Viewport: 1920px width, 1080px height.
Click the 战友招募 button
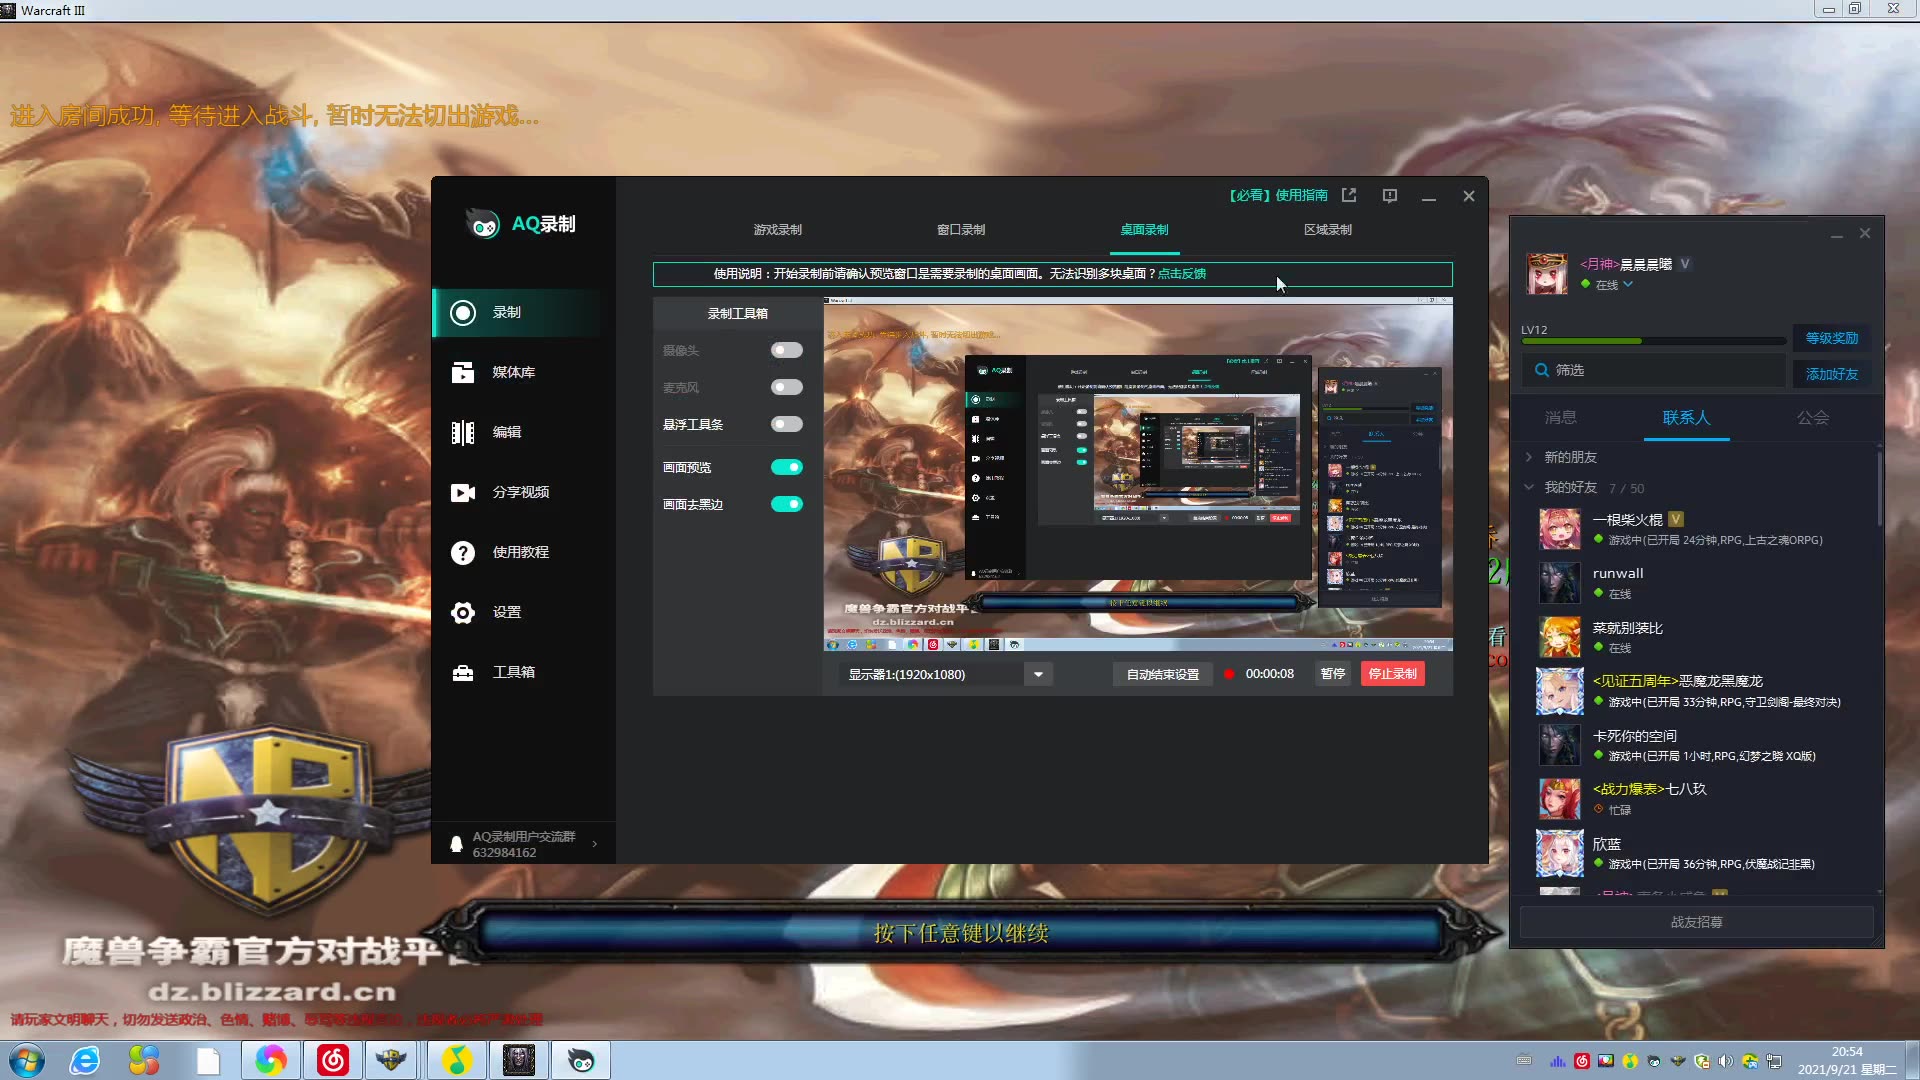[x=1696, y=922]
